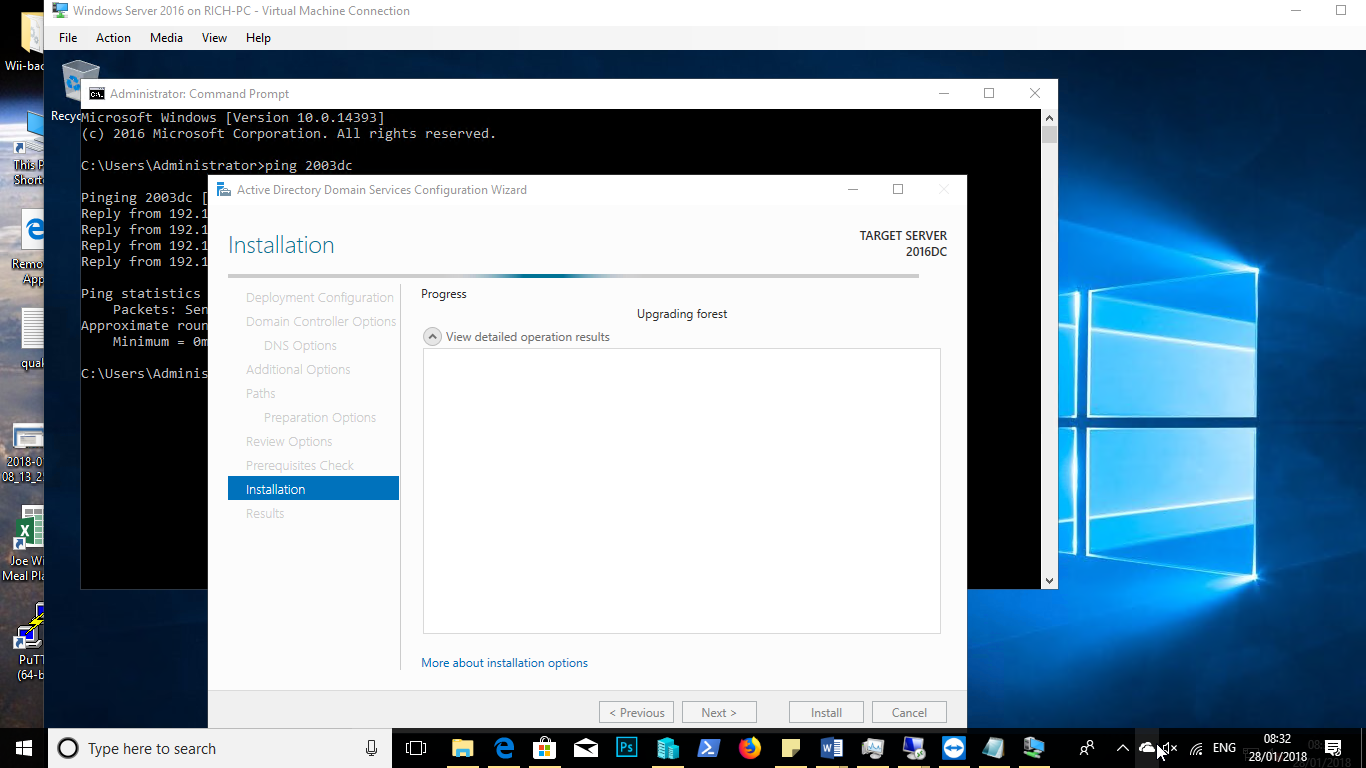Image resolution: width=1366 pixels, height=768 pixels.
Task: Minimize the AD DS Configuration Wizard
Action: point(853,190)
